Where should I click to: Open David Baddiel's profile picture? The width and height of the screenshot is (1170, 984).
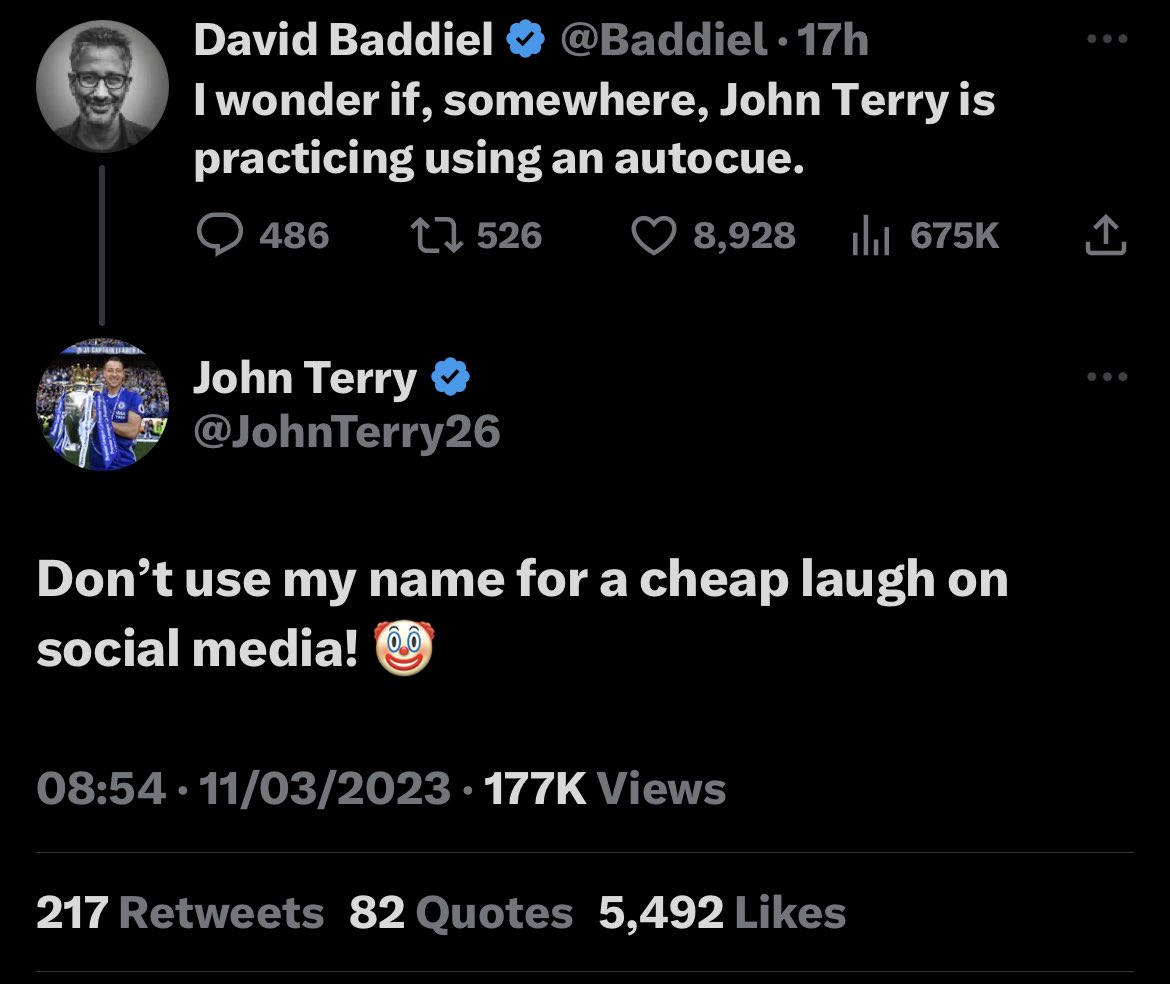click(x=102, y=87)
